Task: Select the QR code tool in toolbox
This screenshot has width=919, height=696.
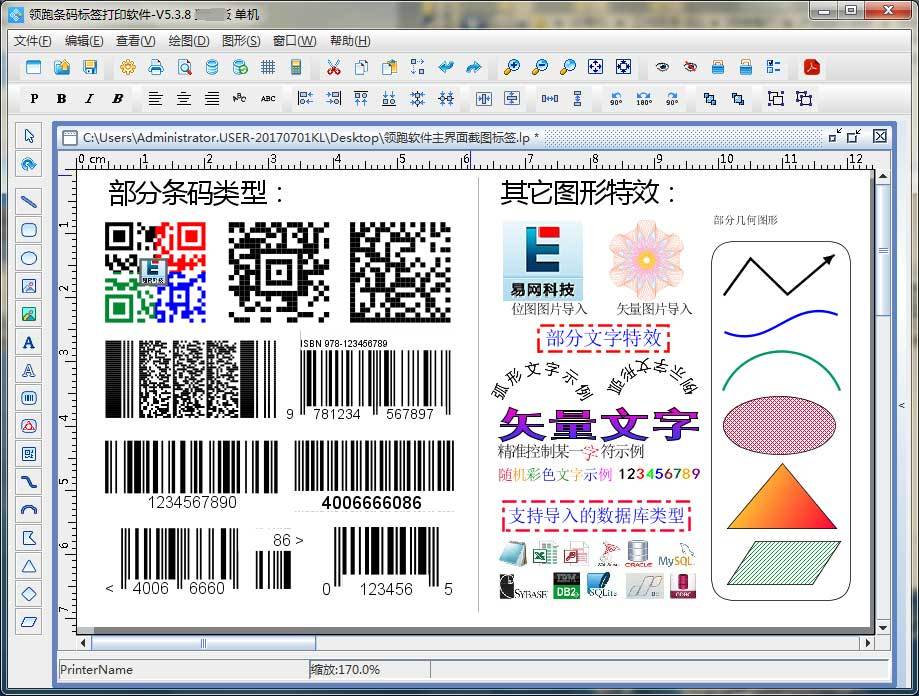Action: click(29, 453)
